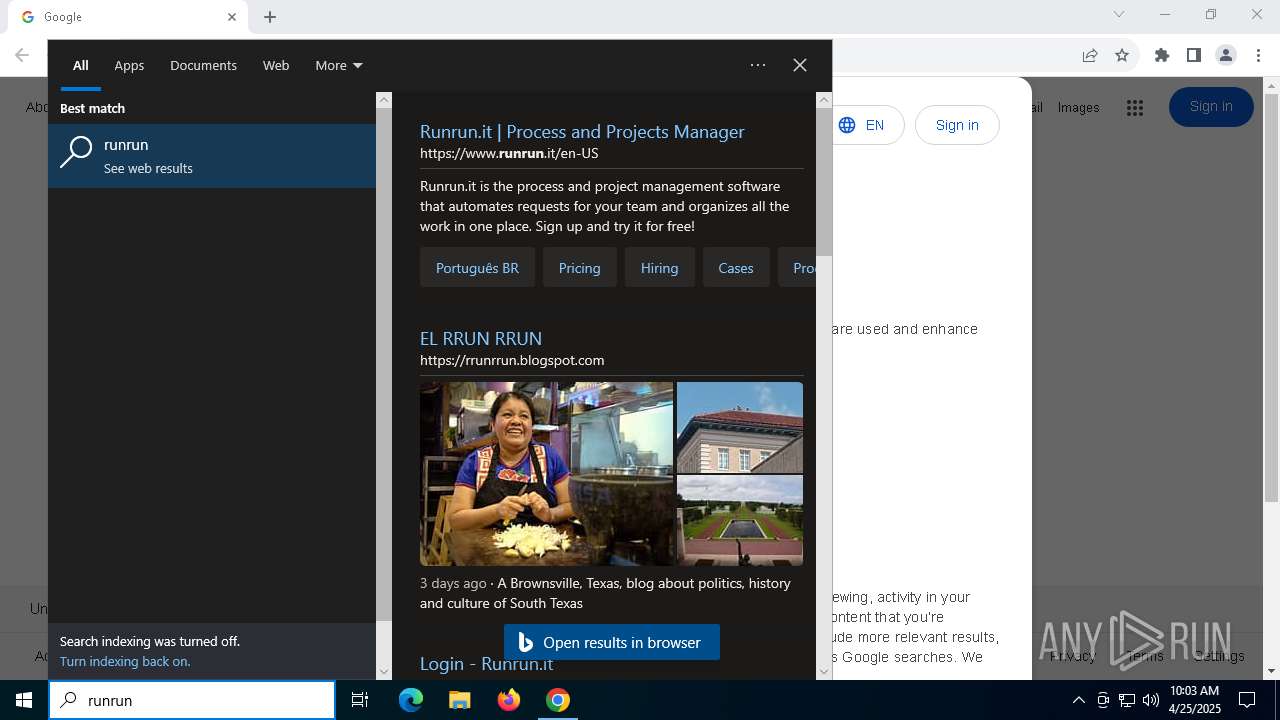Viewport: 1280px width, 720px height.
Task: Open network status tray icon
Action: 1127,700
